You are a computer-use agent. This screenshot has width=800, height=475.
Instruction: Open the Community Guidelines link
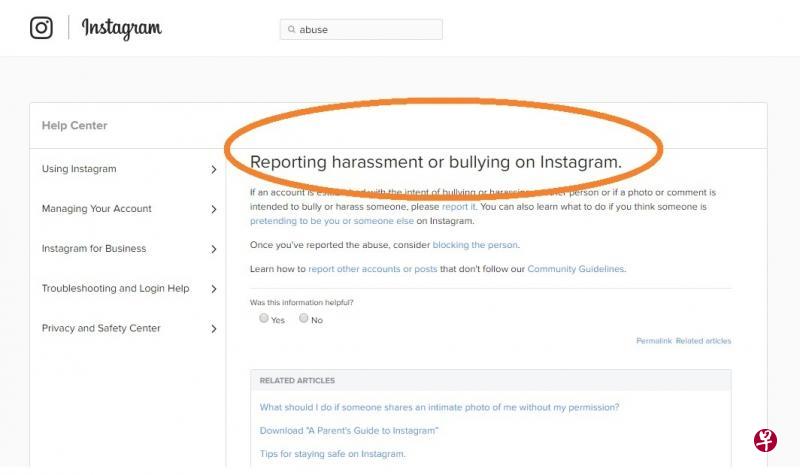[x=576, y=269]
